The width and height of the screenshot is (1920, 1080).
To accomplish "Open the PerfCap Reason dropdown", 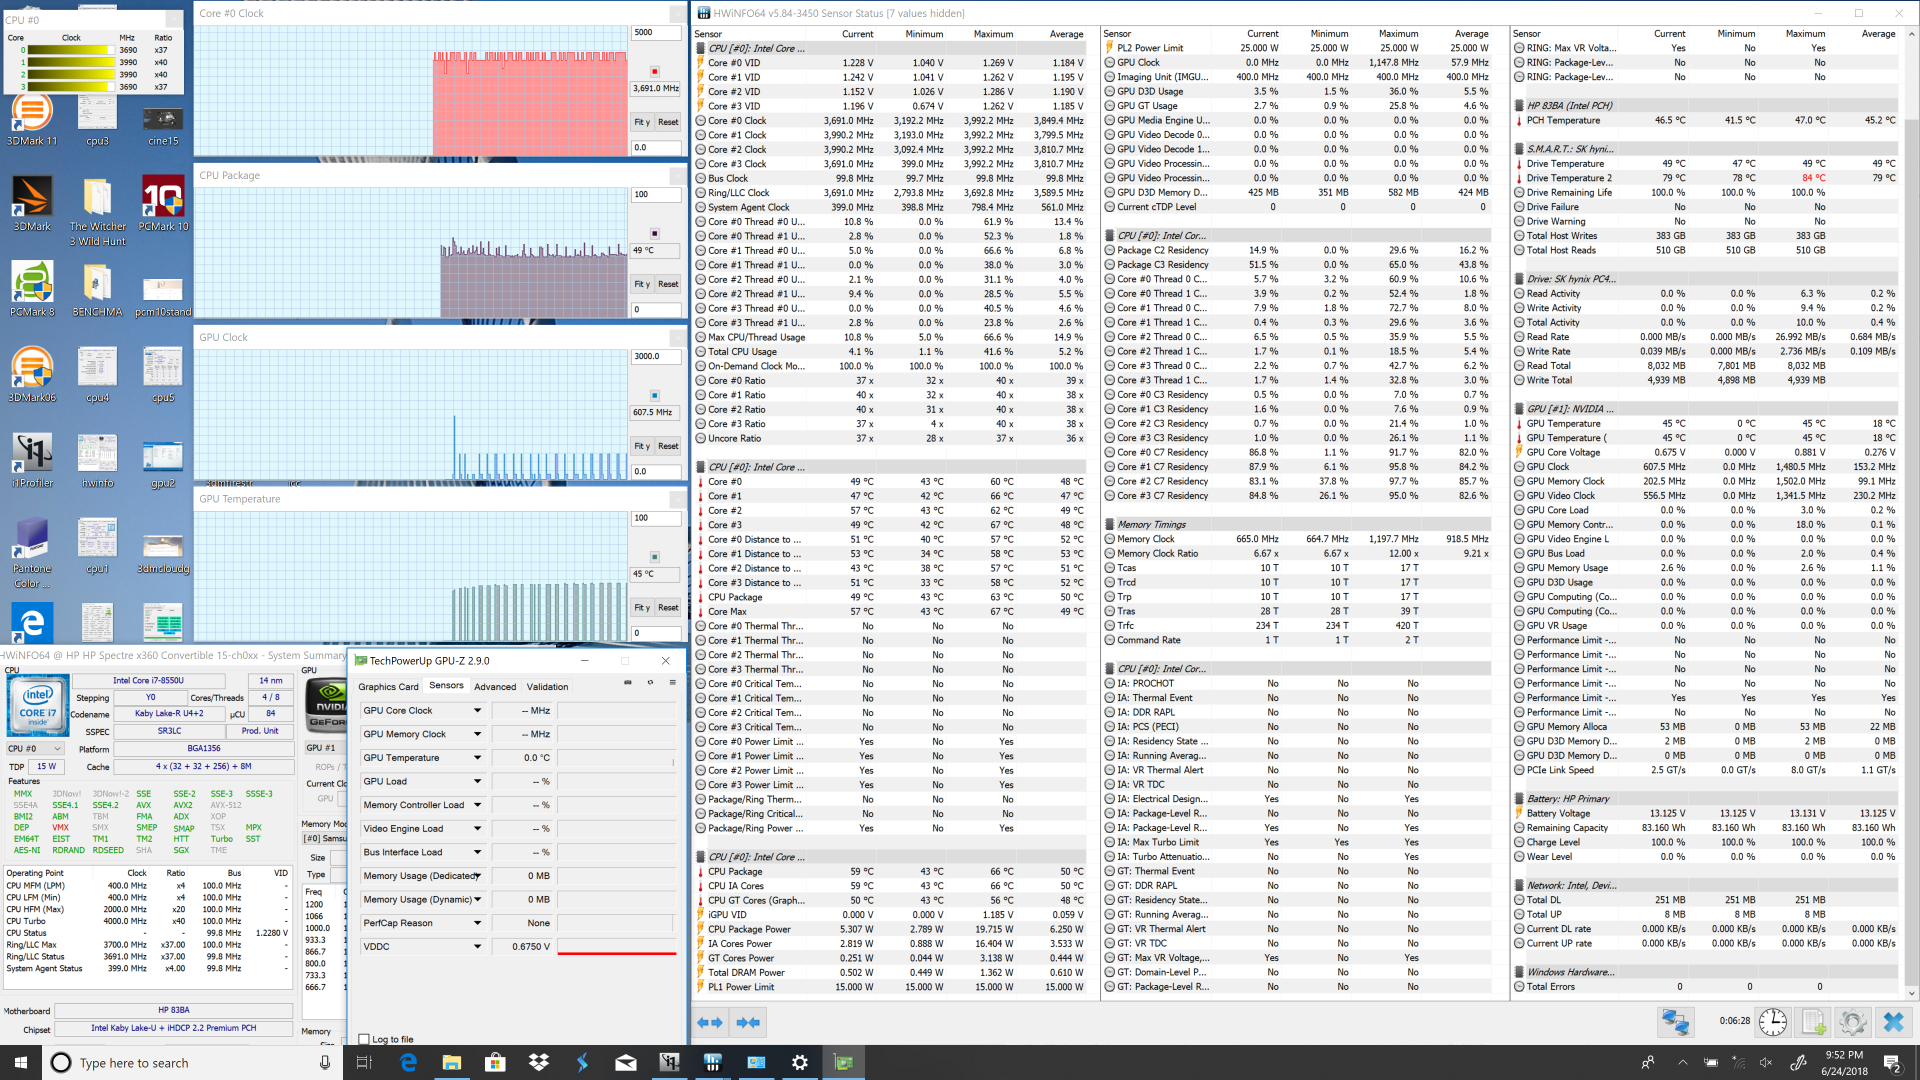I will coord(477,923).
